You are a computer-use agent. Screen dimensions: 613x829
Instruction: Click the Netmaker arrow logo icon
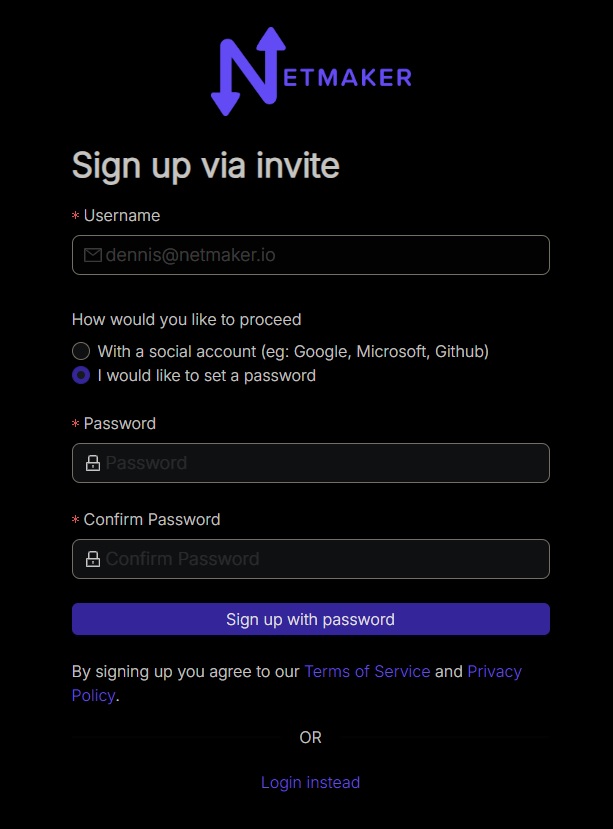pyautogui.click(x=249, y=71)
